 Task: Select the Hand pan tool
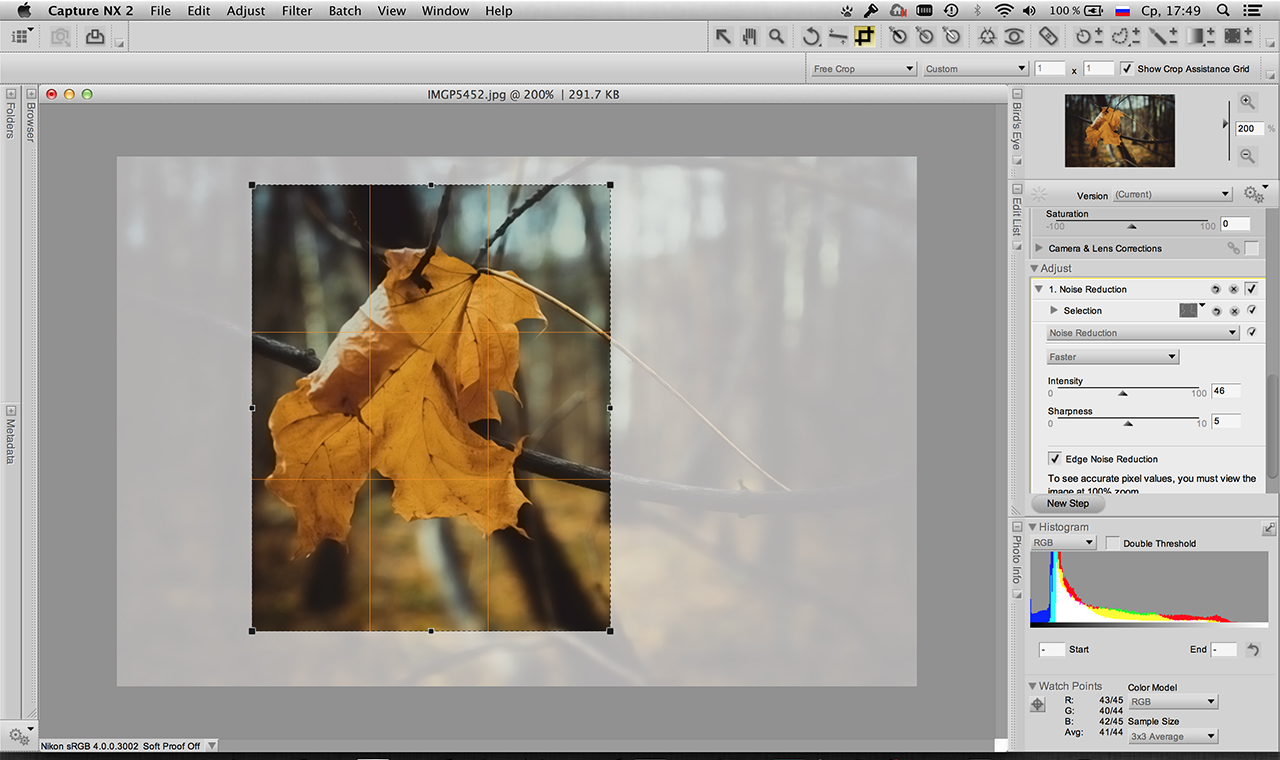click(x=749, y=36)
